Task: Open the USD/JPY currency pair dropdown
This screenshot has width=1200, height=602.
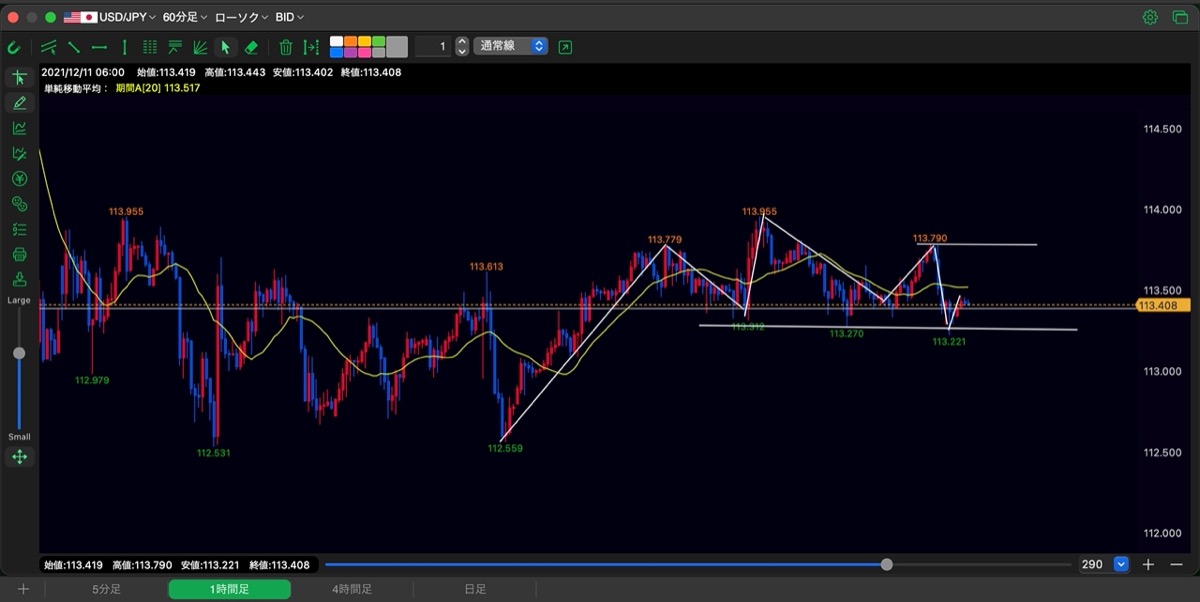Action: click(x=109, y=17)
